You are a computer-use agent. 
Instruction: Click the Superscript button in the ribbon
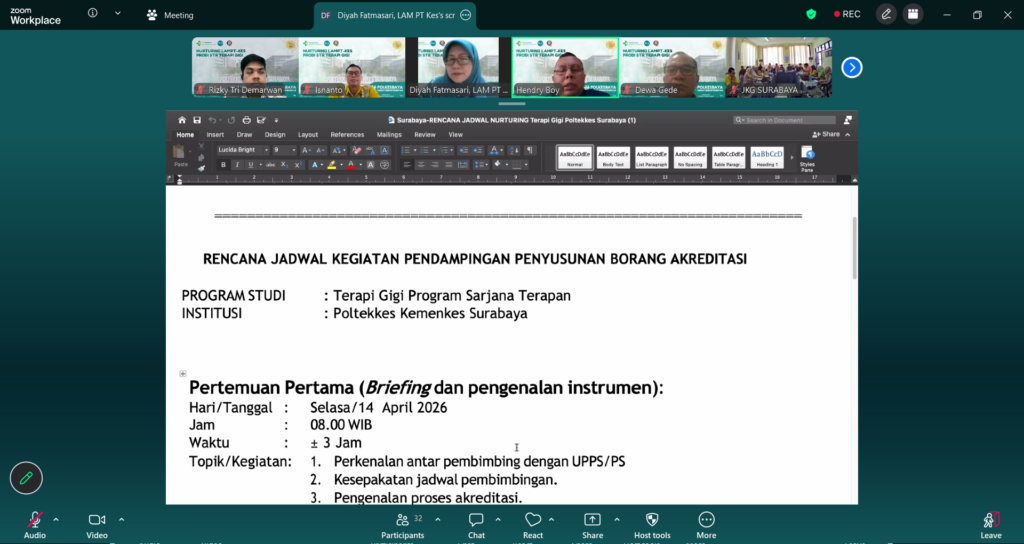pos(298,165)
